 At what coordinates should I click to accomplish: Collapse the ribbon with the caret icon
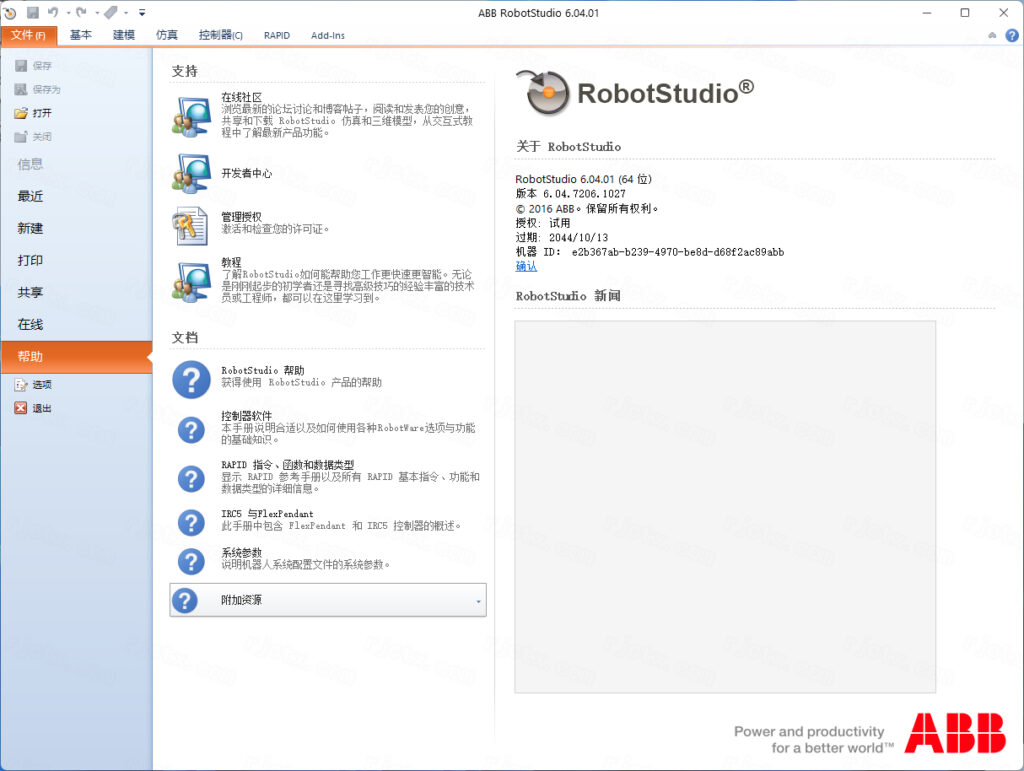992,35
